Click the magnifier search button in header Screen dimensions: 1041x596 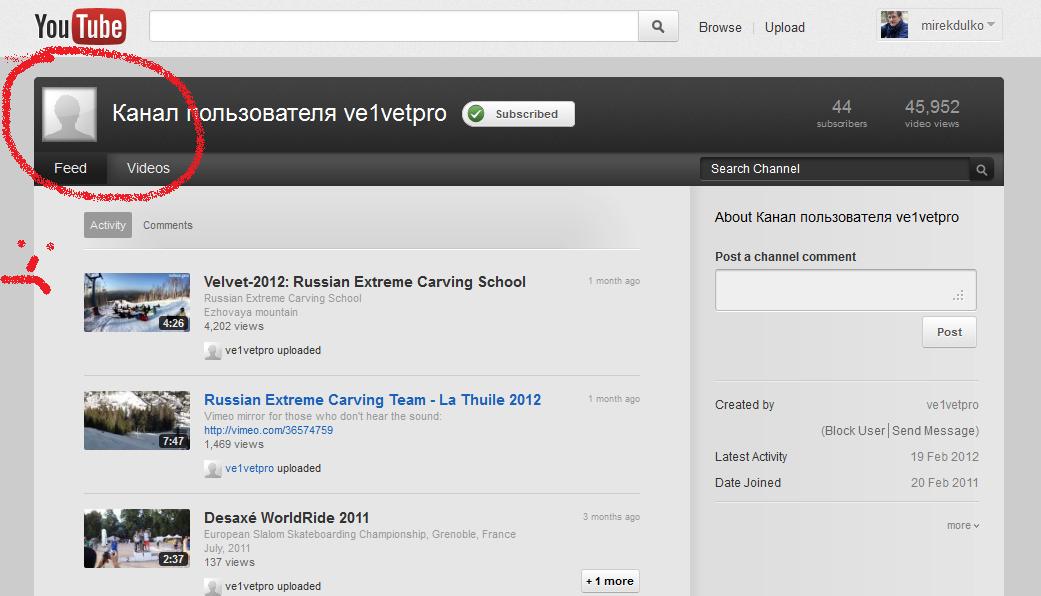pyautogui.click(x=657, y=27)
